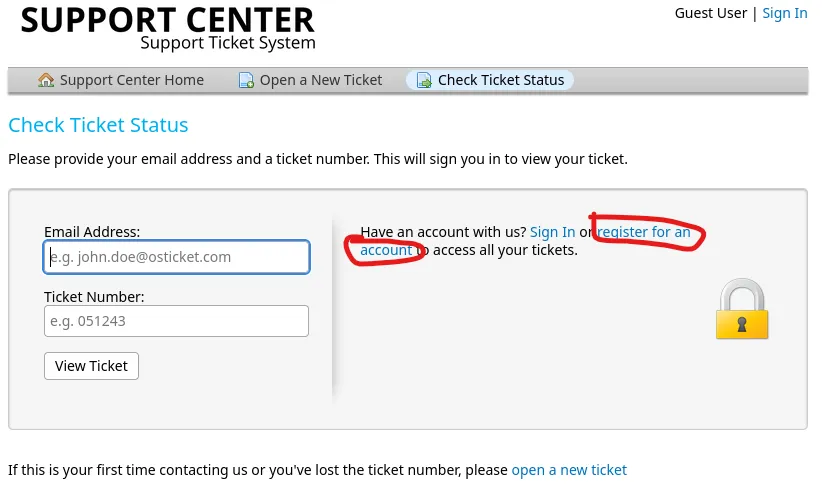Click Sign In link in page header
Screen dimensions: 822x491
pyautogui.click(x=785, y=13)
